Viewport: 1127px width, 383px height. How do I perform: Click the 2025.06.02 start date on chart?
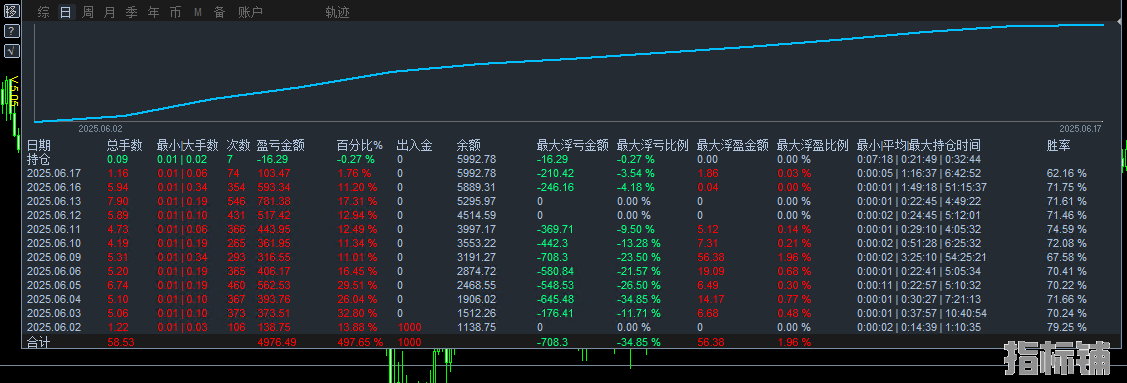pos(102,129)
